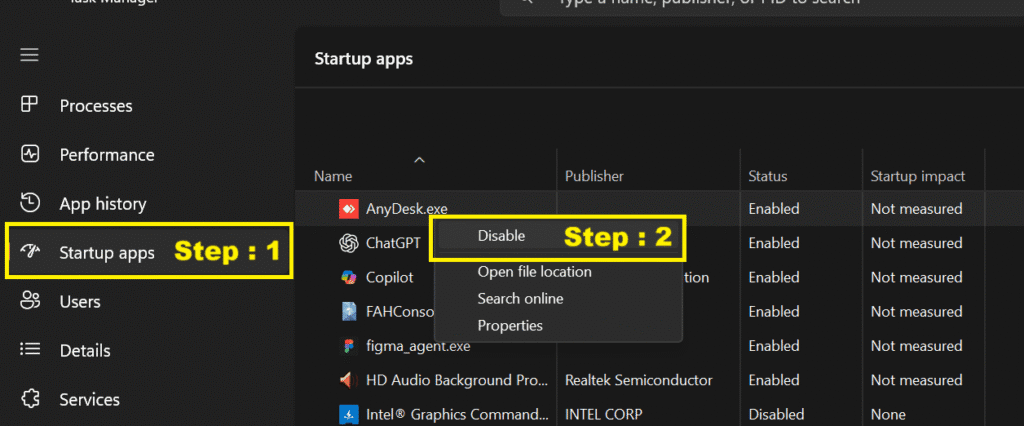The width and height of the screenshot is (1024, 426).
Task: Click the Services puzzle icon
Action: pos(30,399)
